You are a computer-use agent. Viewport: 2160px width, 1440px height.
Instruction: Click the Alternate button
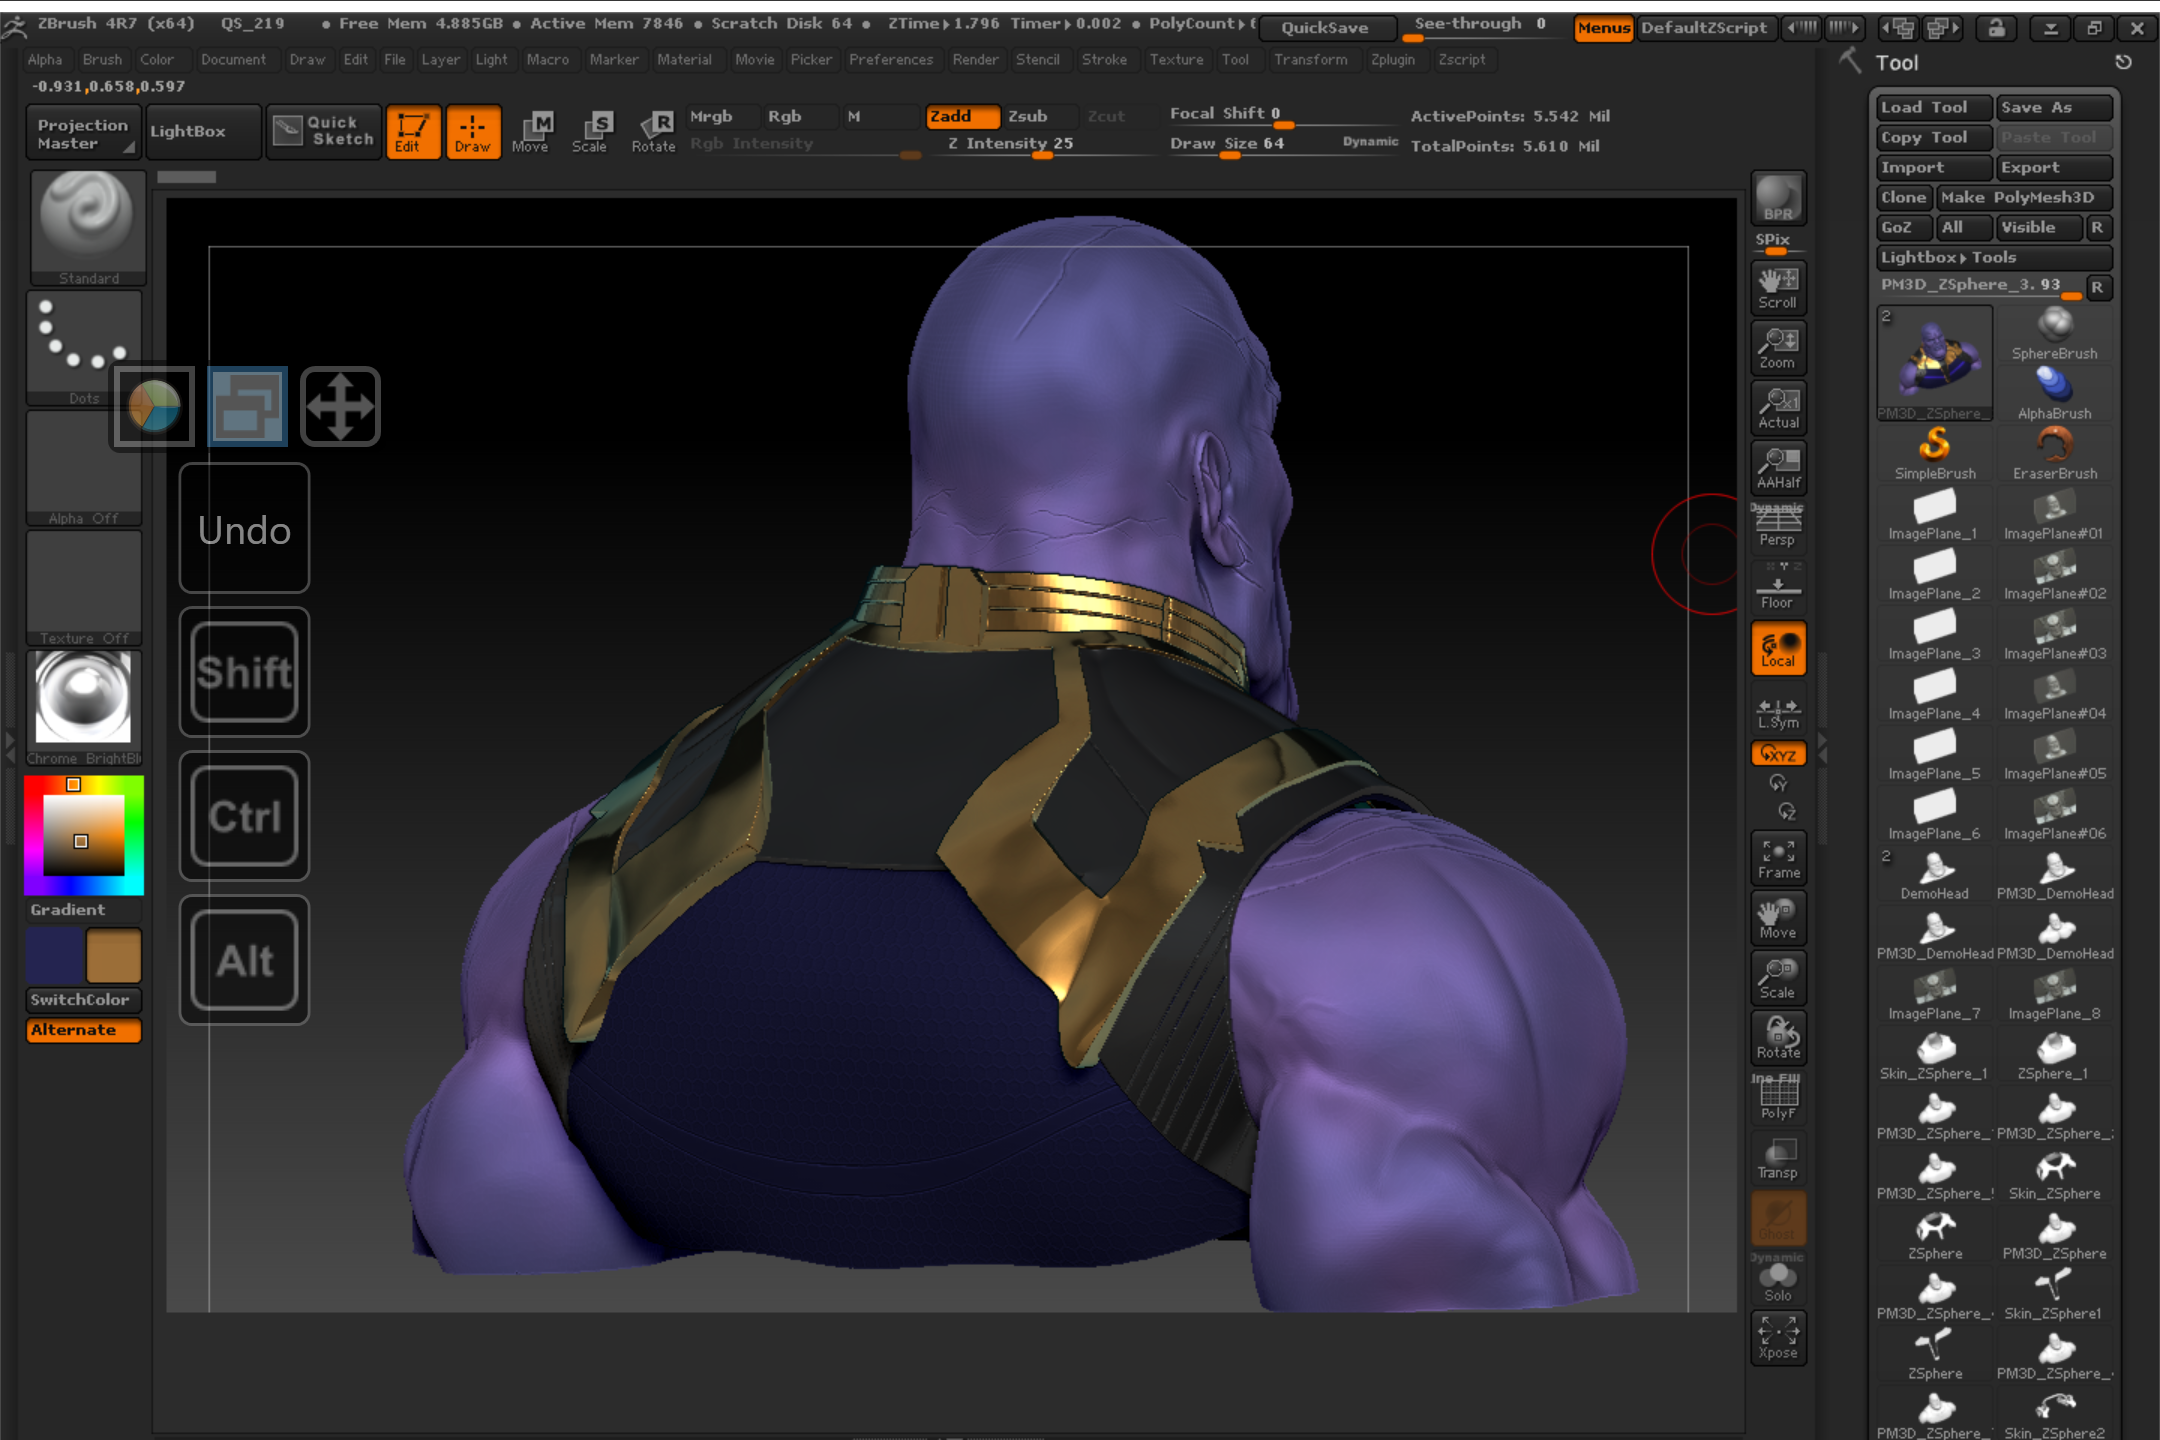(x=84, y=1030)
